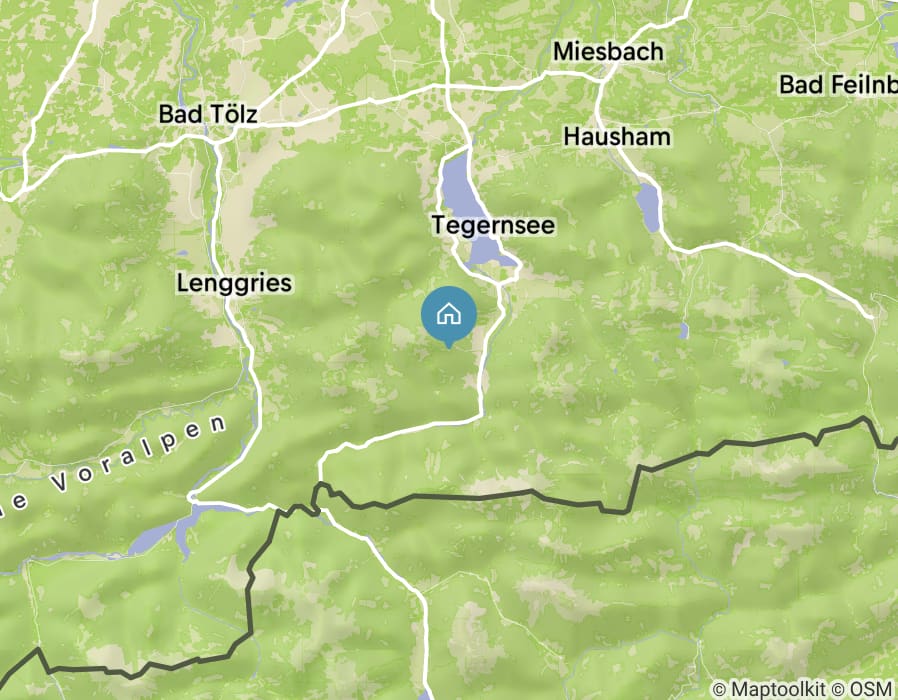
Task: Click the small pond west of Lenggries
Action: click(182, 253)
